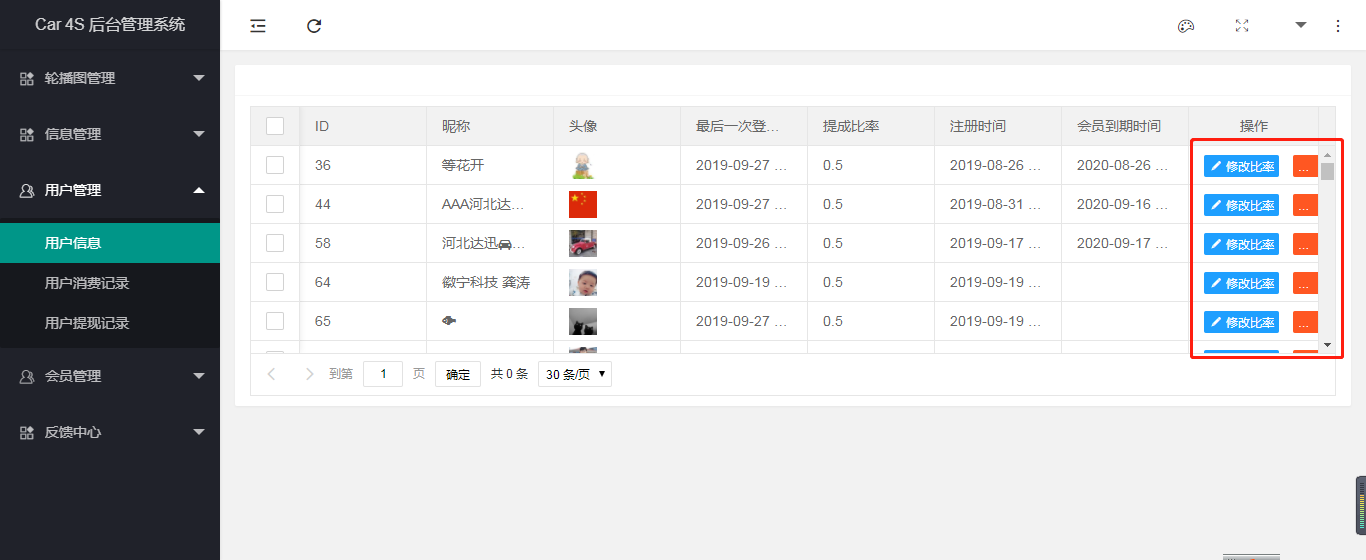The image size is (1366, 560).
Task: Expand the 轮播图管理 menu arrow
Action: 199,78
